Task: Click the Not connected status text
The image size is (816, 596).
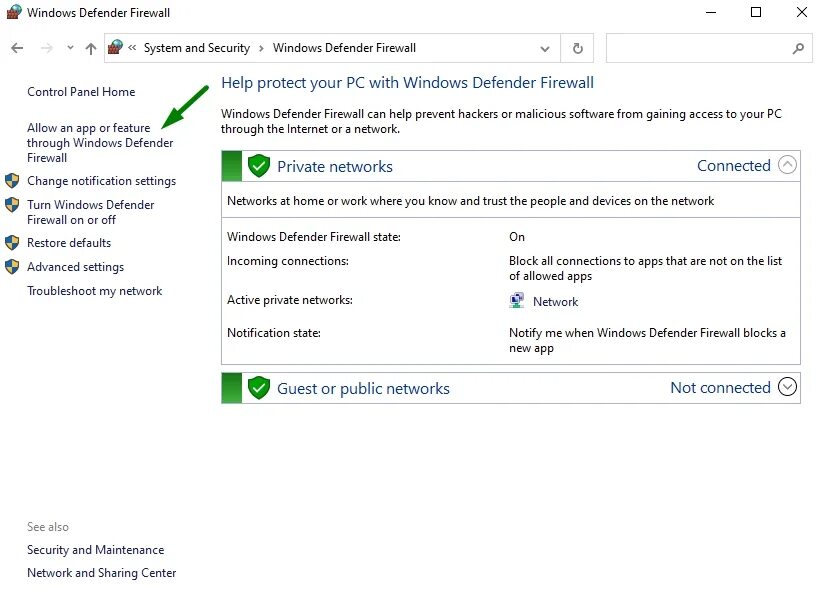Action: (x=720, y=388)
